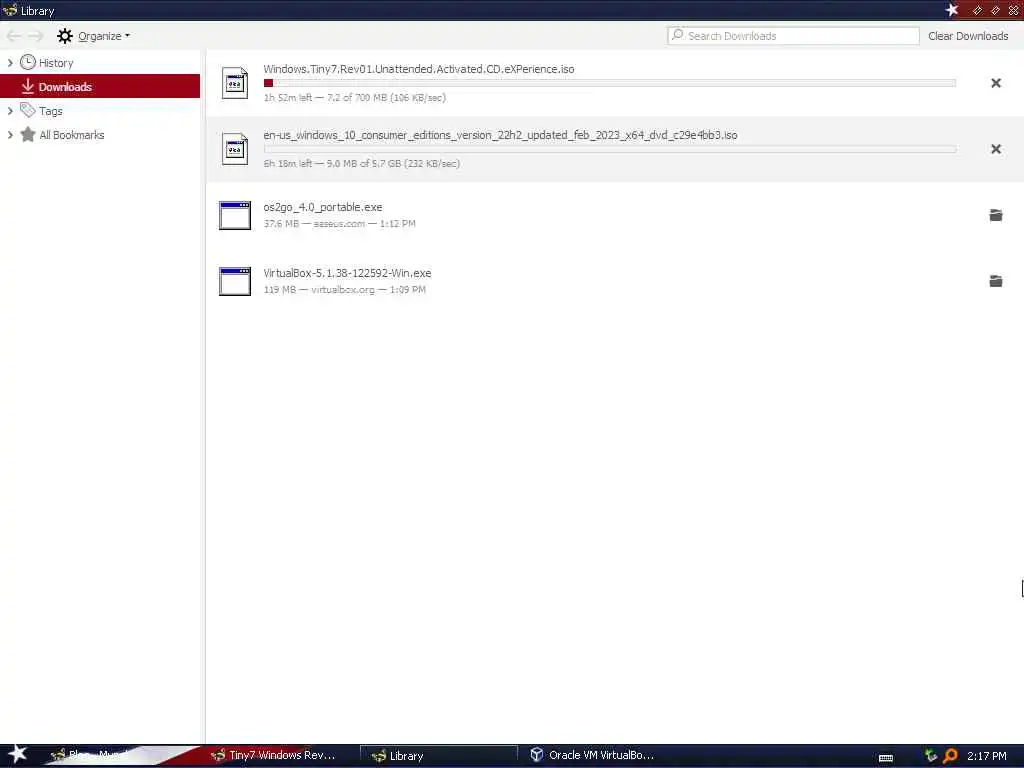Select Tags in the sidebar
The image size is (1024, 768).
[100, 111]
